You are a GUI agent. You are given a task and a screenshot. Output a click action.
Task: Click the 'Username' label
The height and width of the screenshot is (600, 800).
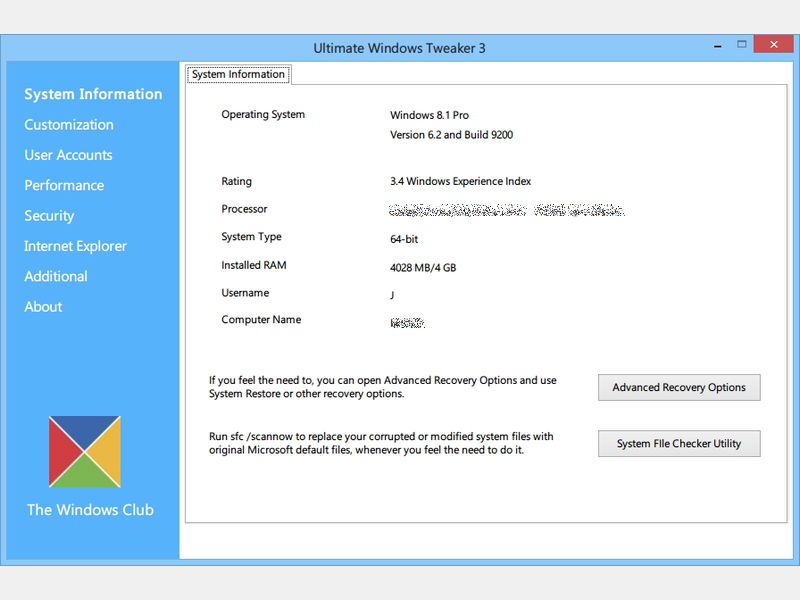[245, 293]
